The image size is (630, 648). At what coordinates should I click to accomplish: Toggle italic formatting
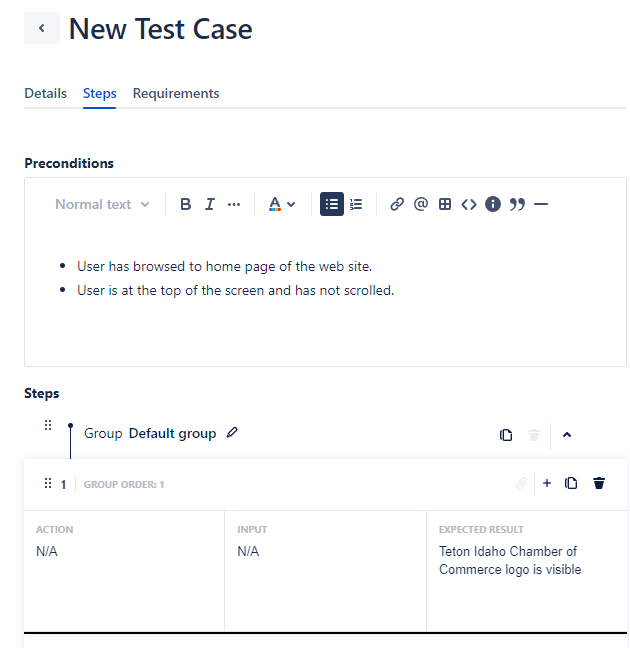click(x=210, y=204)
